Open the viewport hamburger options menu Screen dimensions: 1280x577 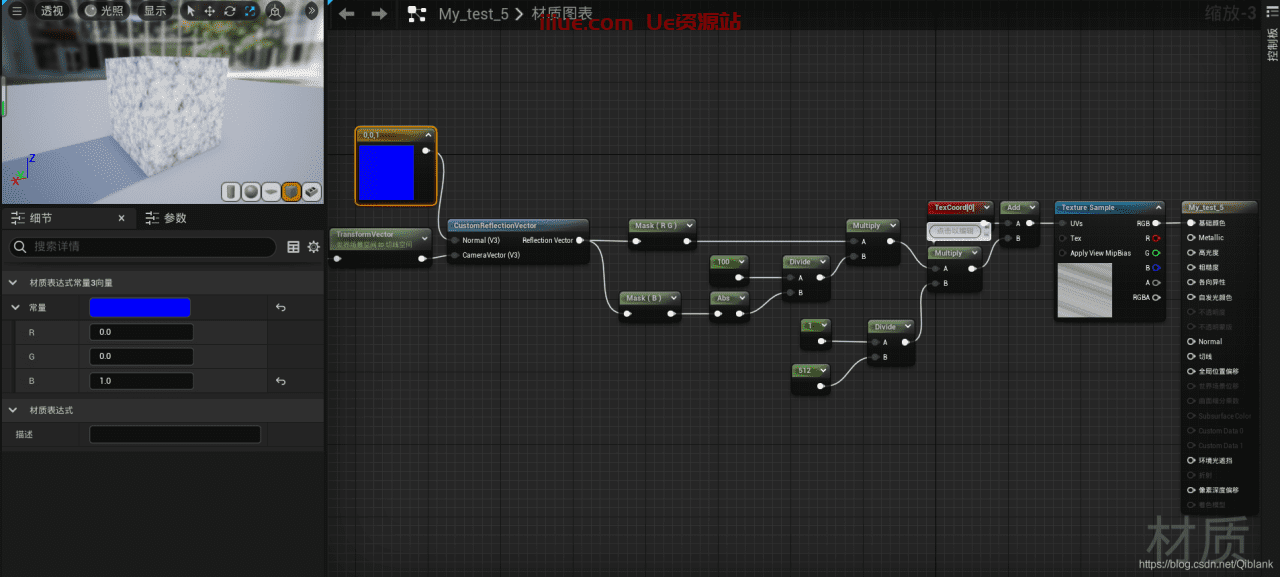click(16, 11)
